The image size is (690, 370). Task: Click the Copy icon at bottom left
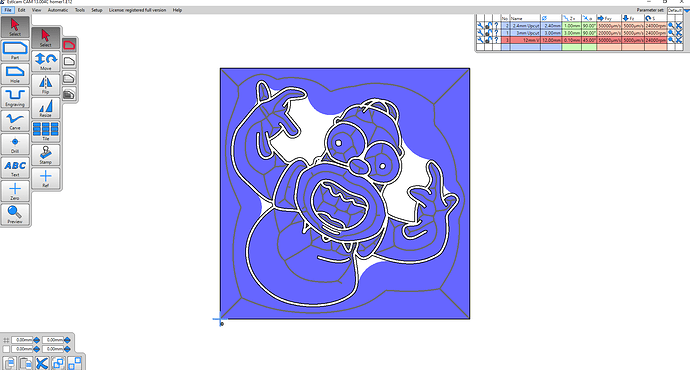(9, 363)
